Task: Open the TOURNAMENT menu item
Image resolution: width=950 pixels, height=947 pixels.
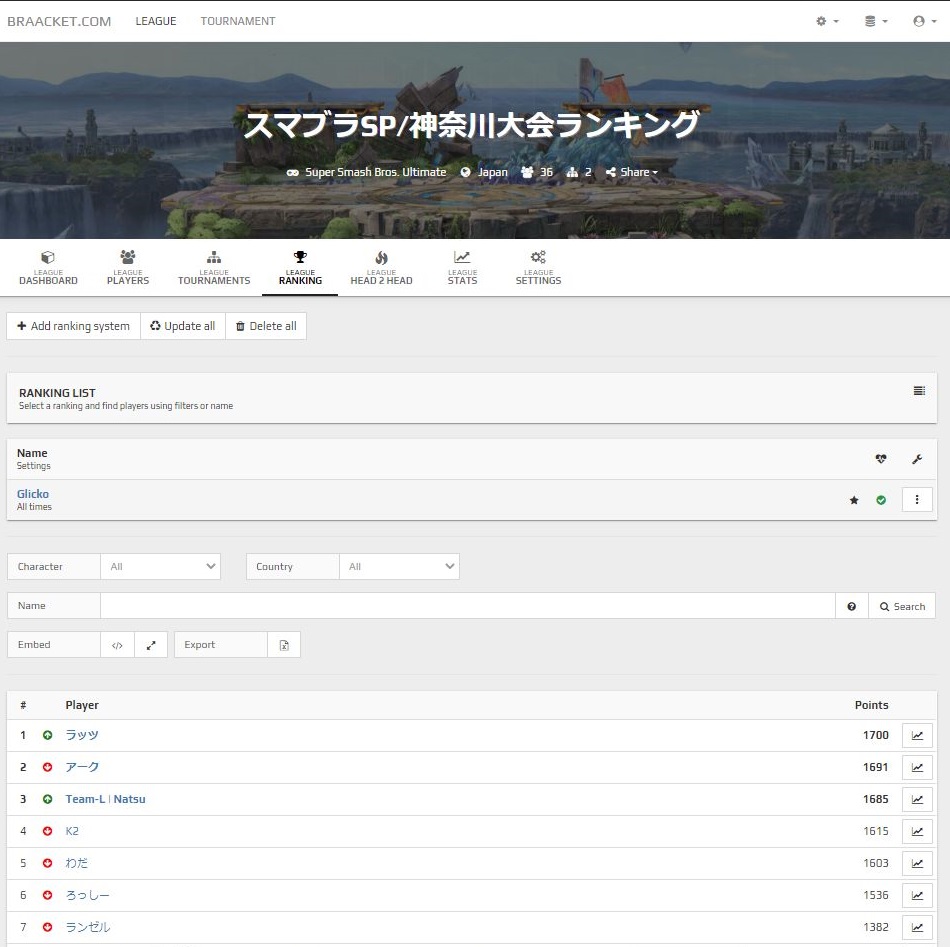Action: tap(238, 21)
